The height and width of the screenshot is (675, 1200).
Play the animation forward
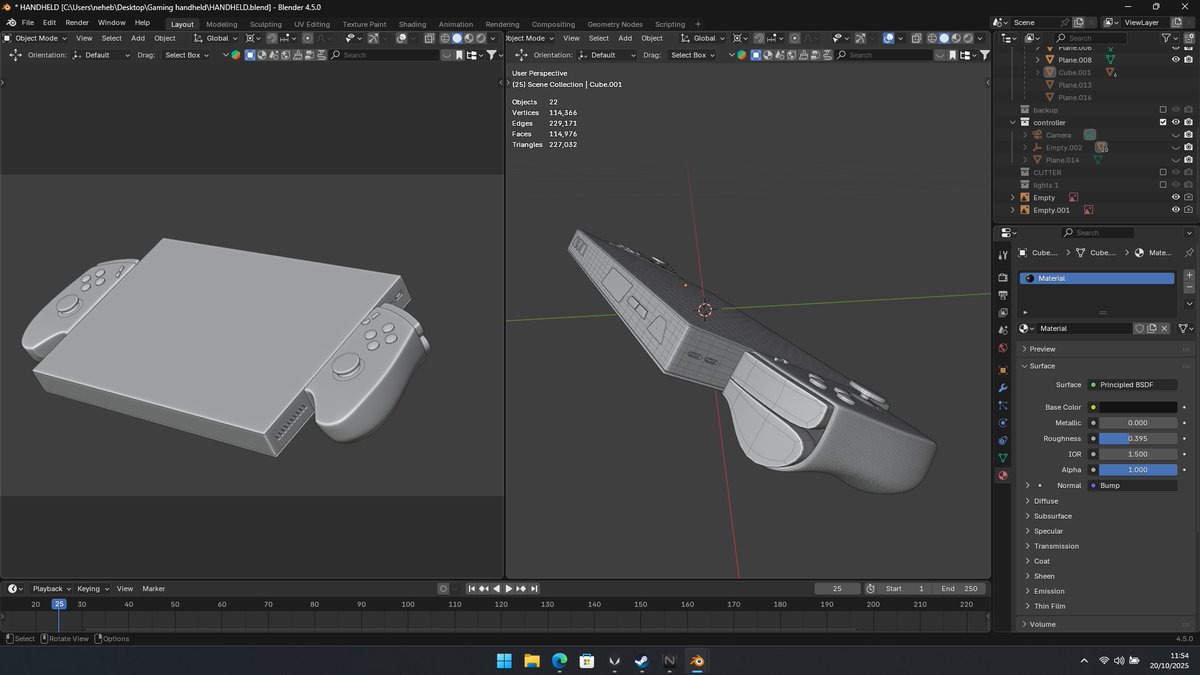pyautogui.click(x=509, y=589)
